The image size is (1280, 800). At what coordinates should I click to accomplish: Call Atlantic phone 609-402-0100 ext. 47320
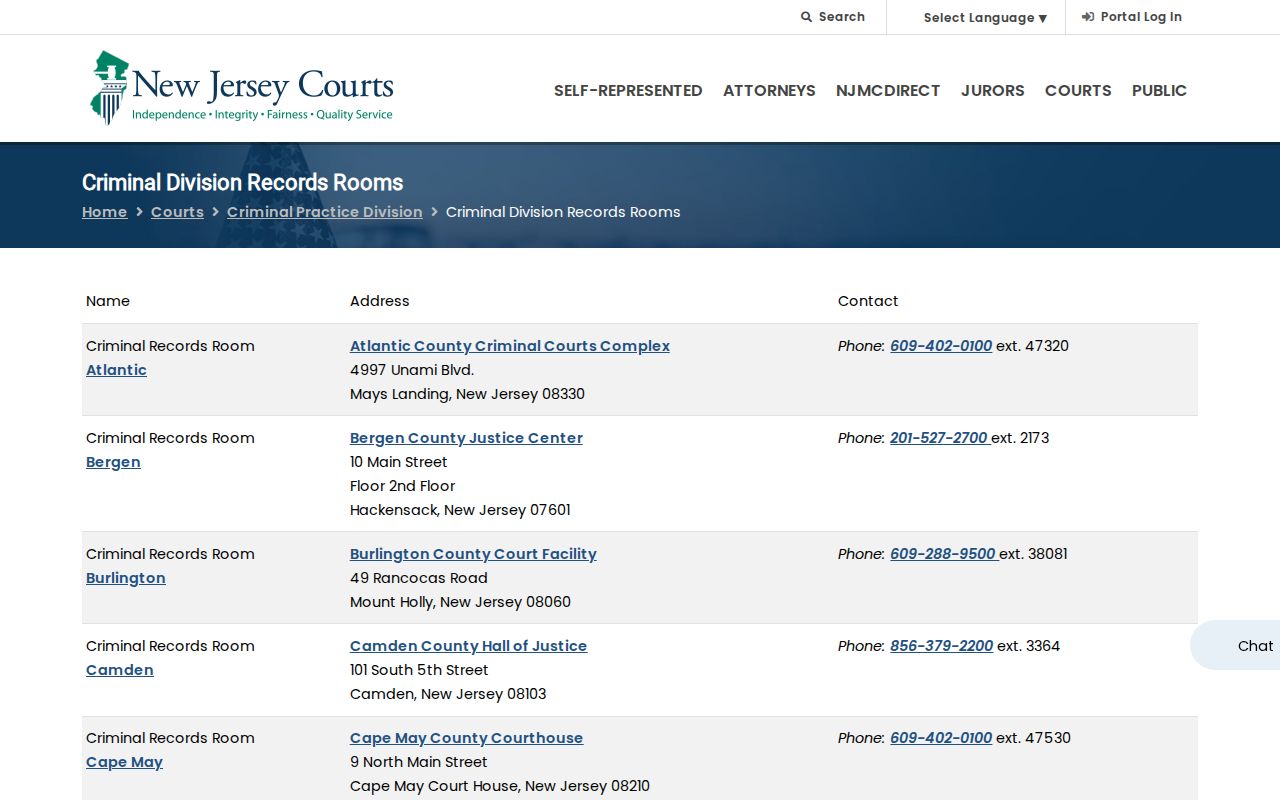941,346
